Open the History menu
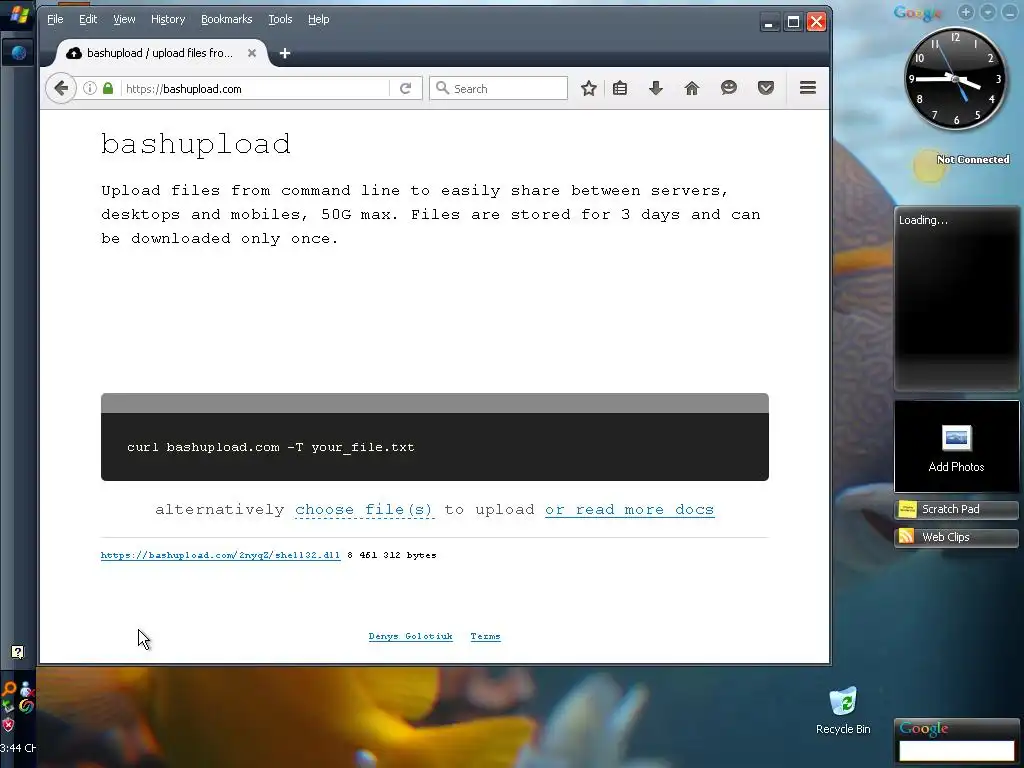 [x=168, y=19]
